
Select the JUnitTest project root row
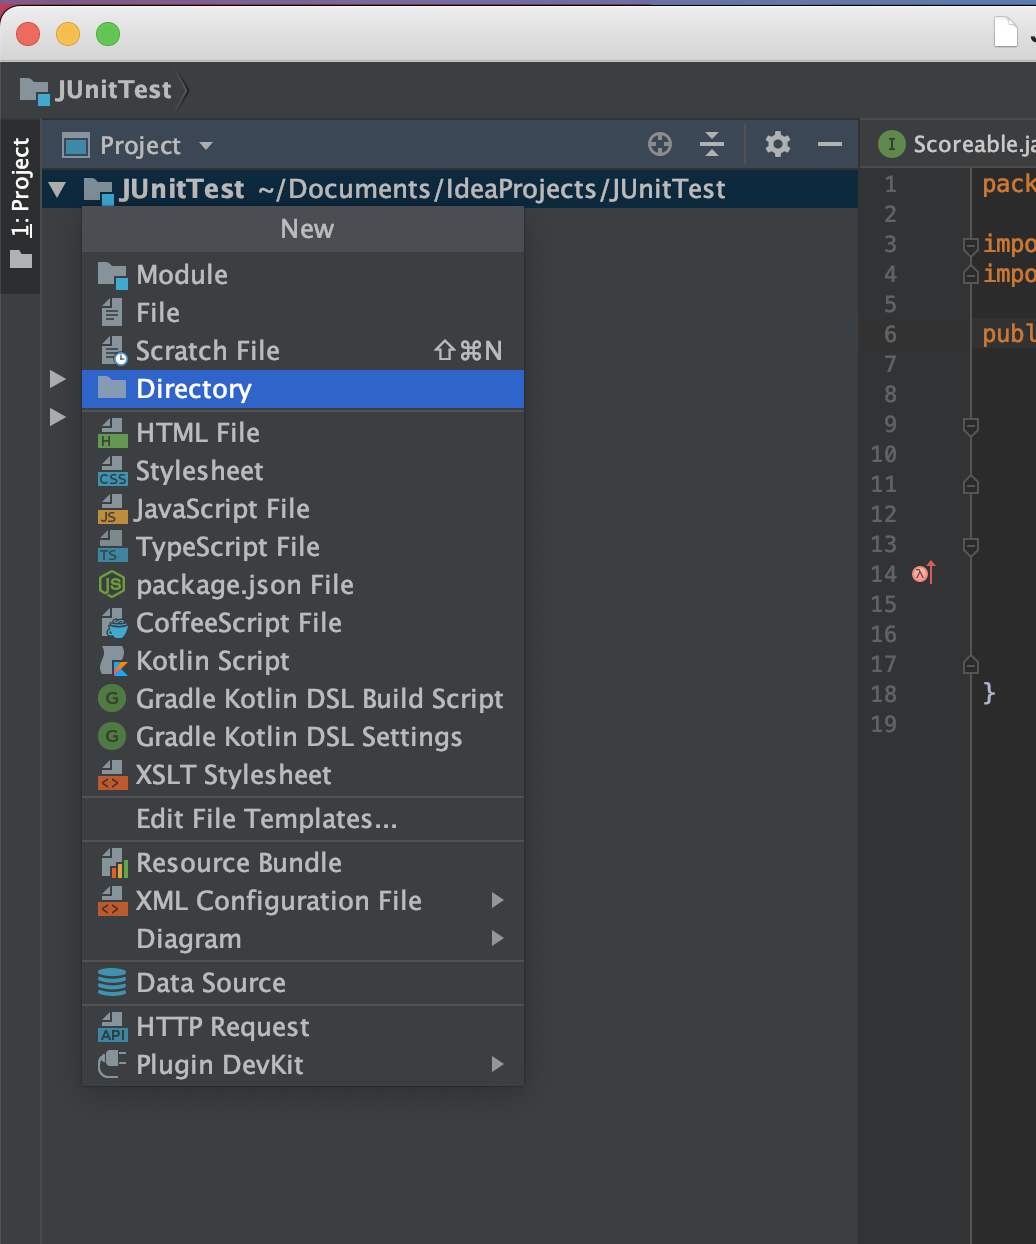449,189
